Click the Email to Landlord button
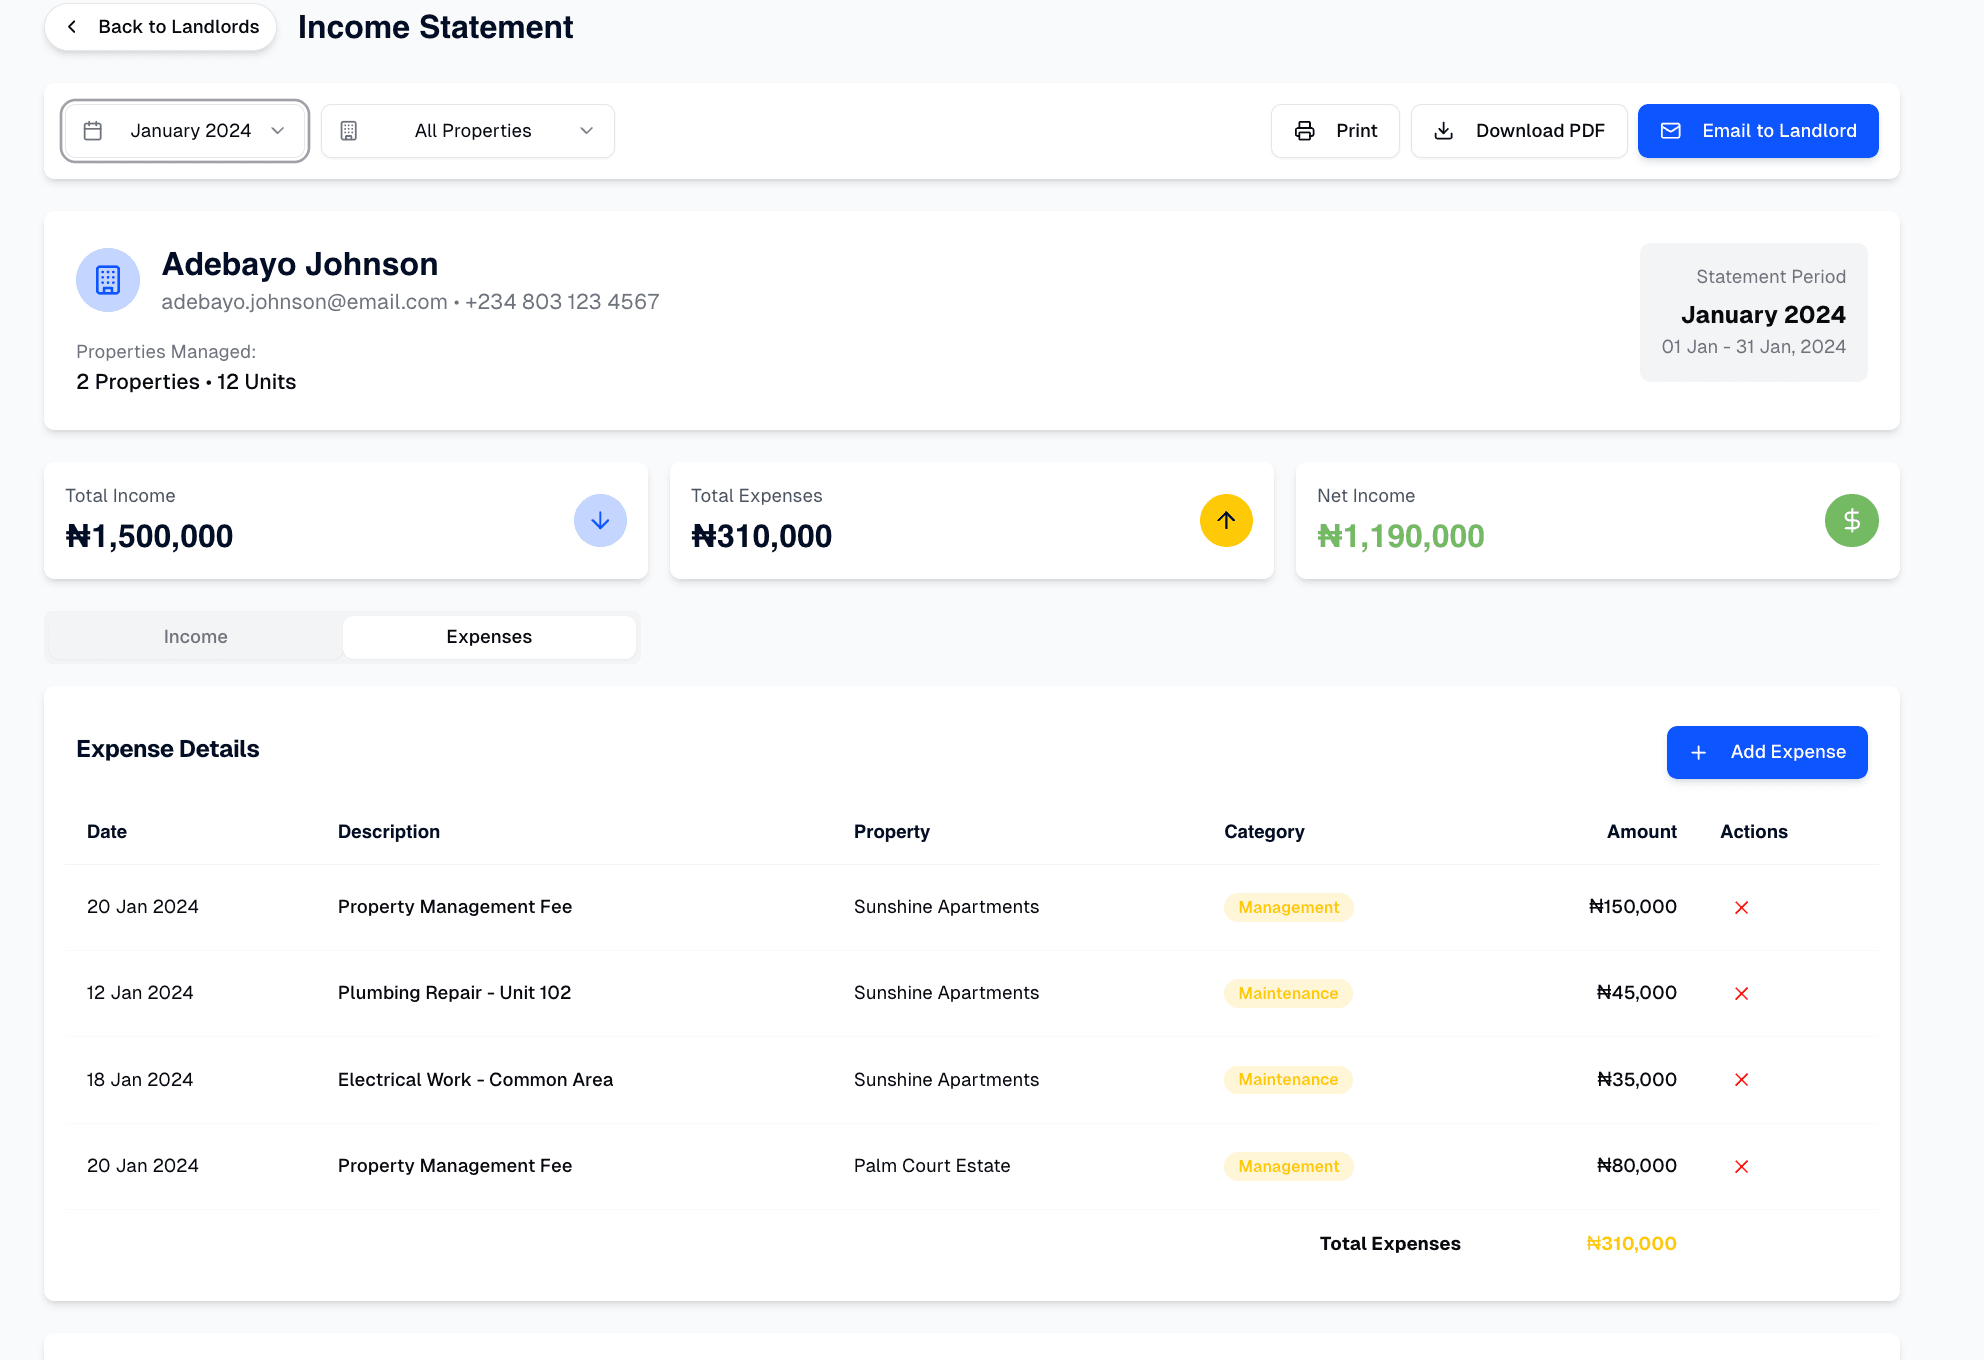This screenshot has height=1360, width=1984. 1758,130
